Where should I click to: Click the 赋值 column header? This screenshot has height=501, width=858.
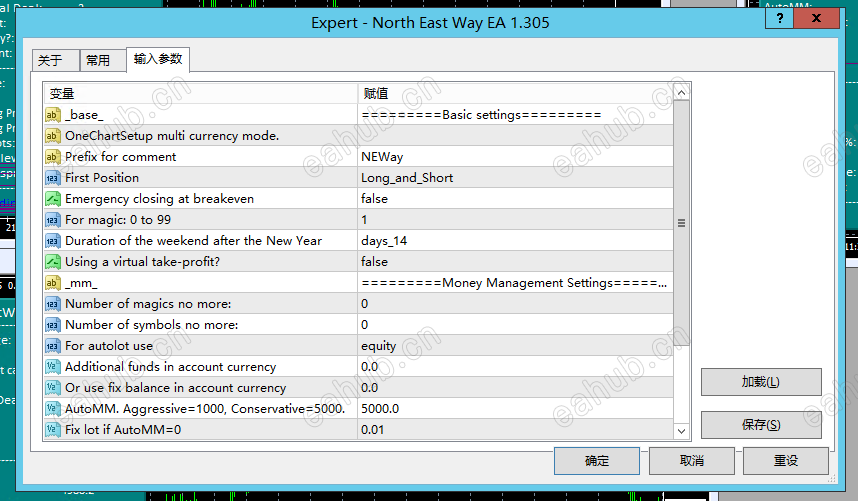(515, 94)
